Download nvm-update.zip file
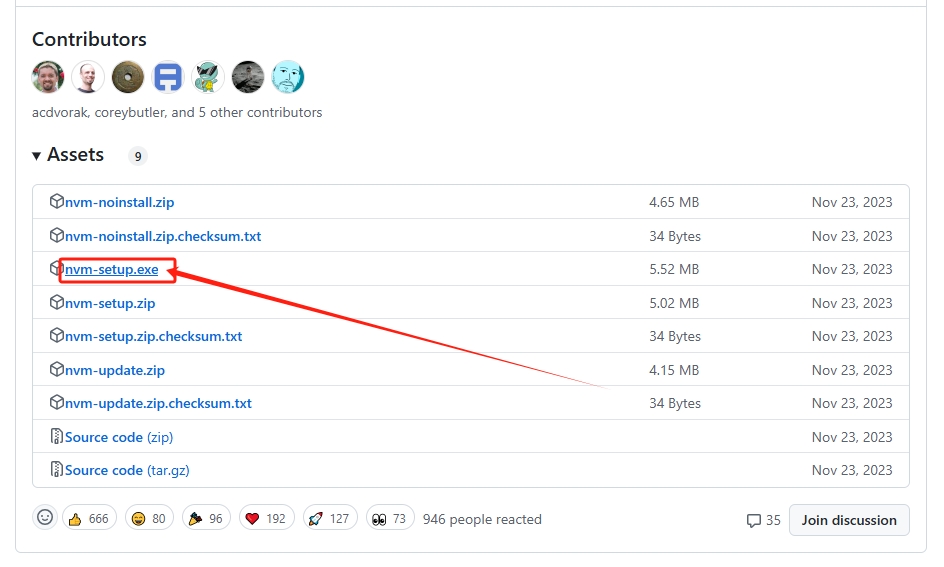This screenshot has height=567, width=944. [x=115, y=370]
